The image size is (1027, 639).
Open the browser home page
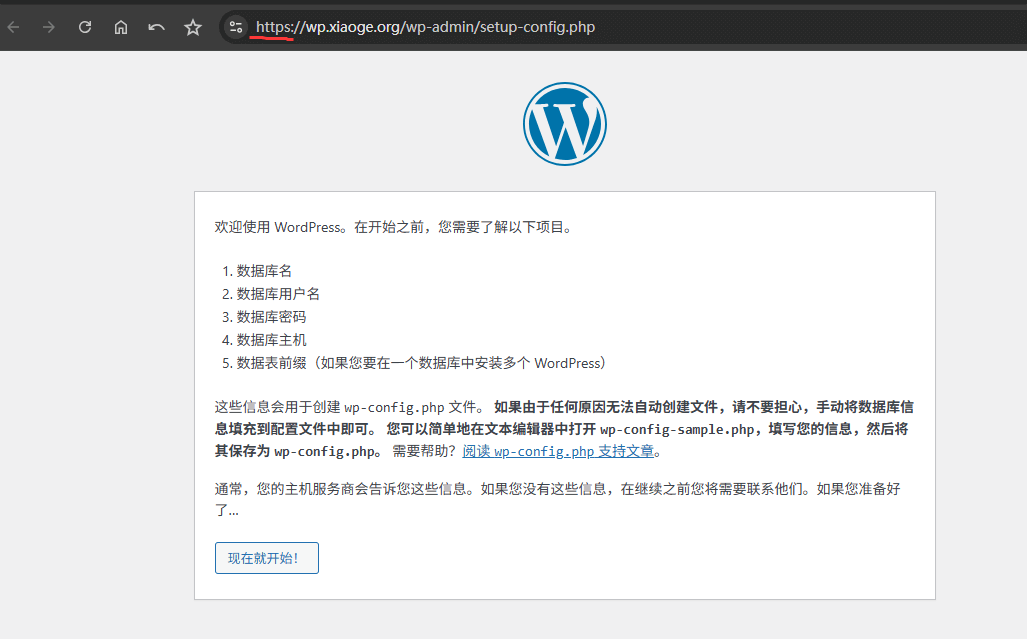[120, 26]
